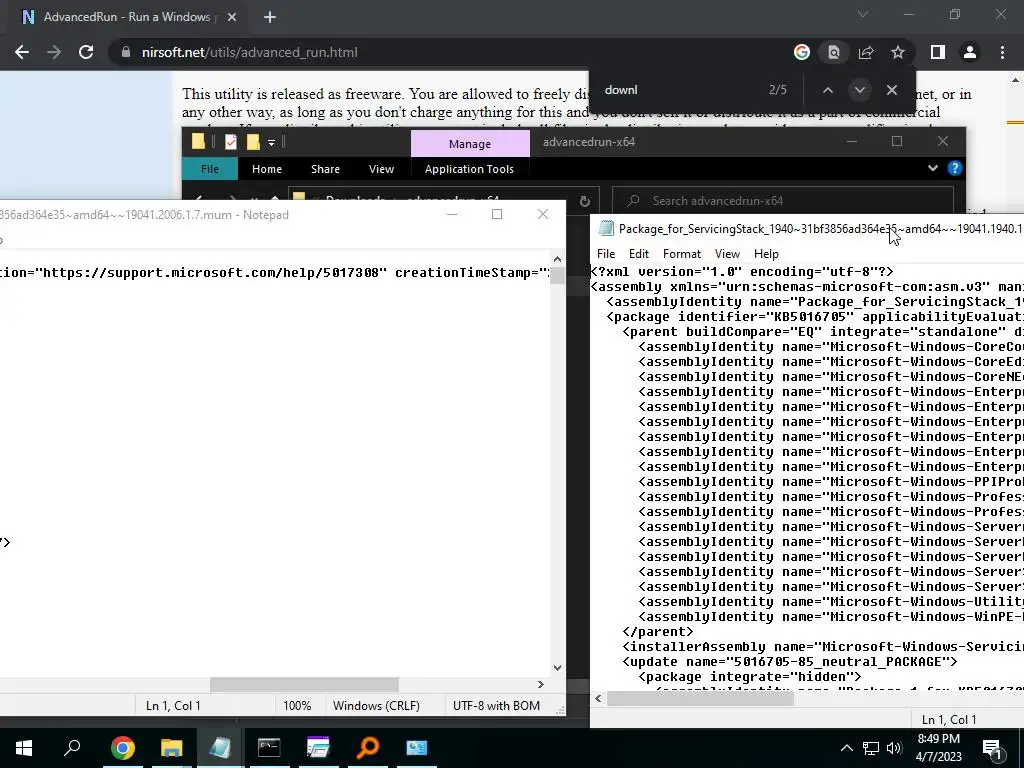The height and width of the screenshot is (768, 1024).
Task: Click the find-in-page icon in the address bar
Action: click(833, 52)
